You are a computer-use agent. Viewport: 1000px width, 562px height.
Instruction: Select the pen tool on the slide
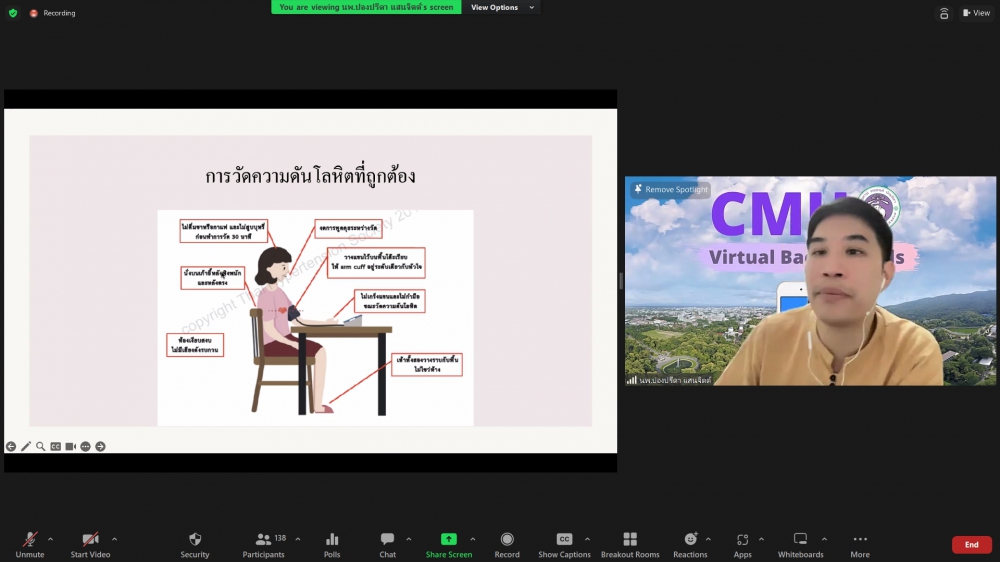click(26, 446)
